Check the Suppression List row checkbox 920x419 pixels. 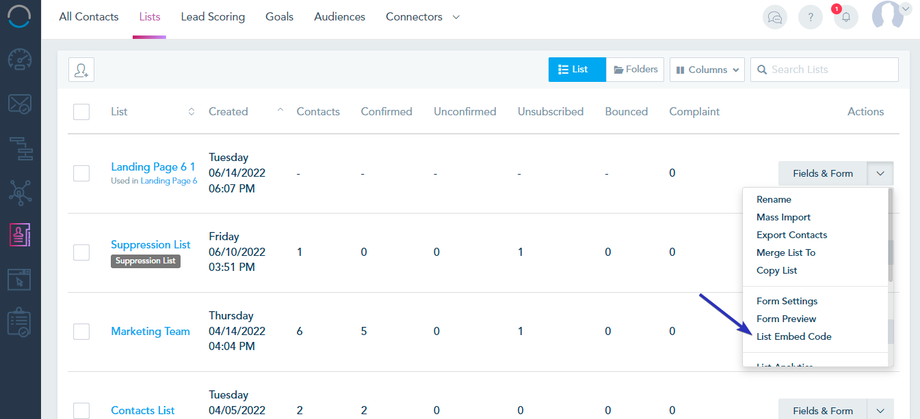coord(81,252)
